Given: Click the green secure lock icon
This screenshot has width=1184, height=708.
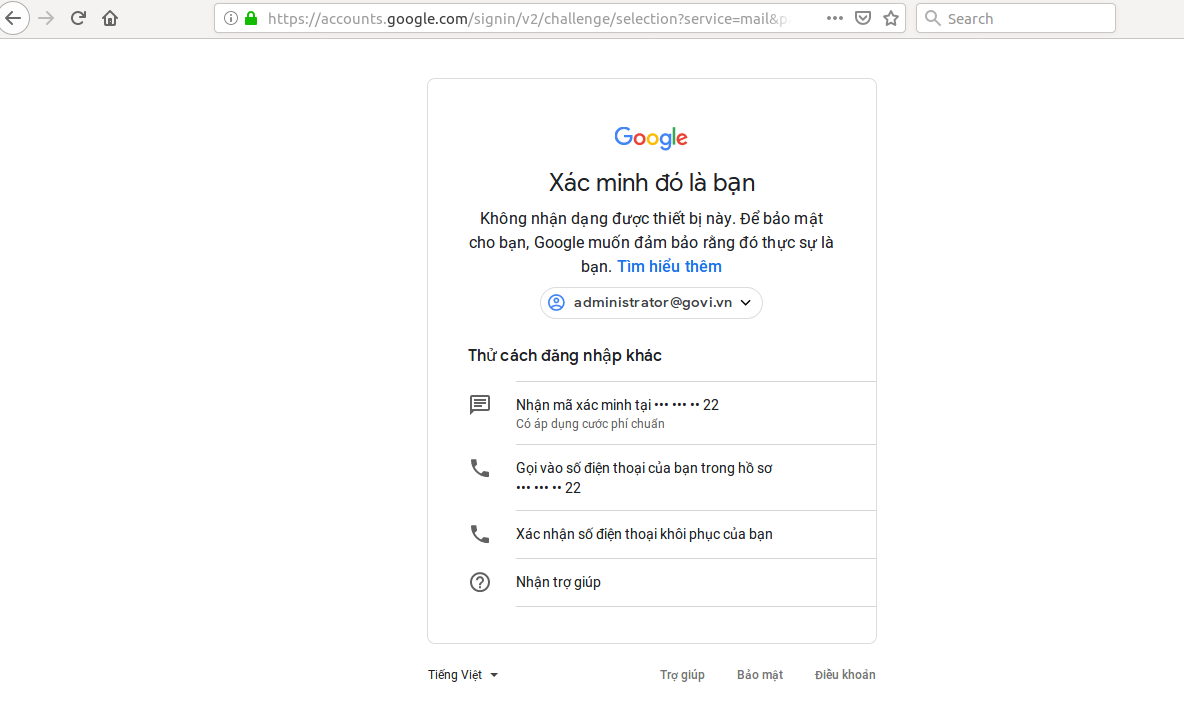Looking at the screenshot, I should click(x=251, y=18).
